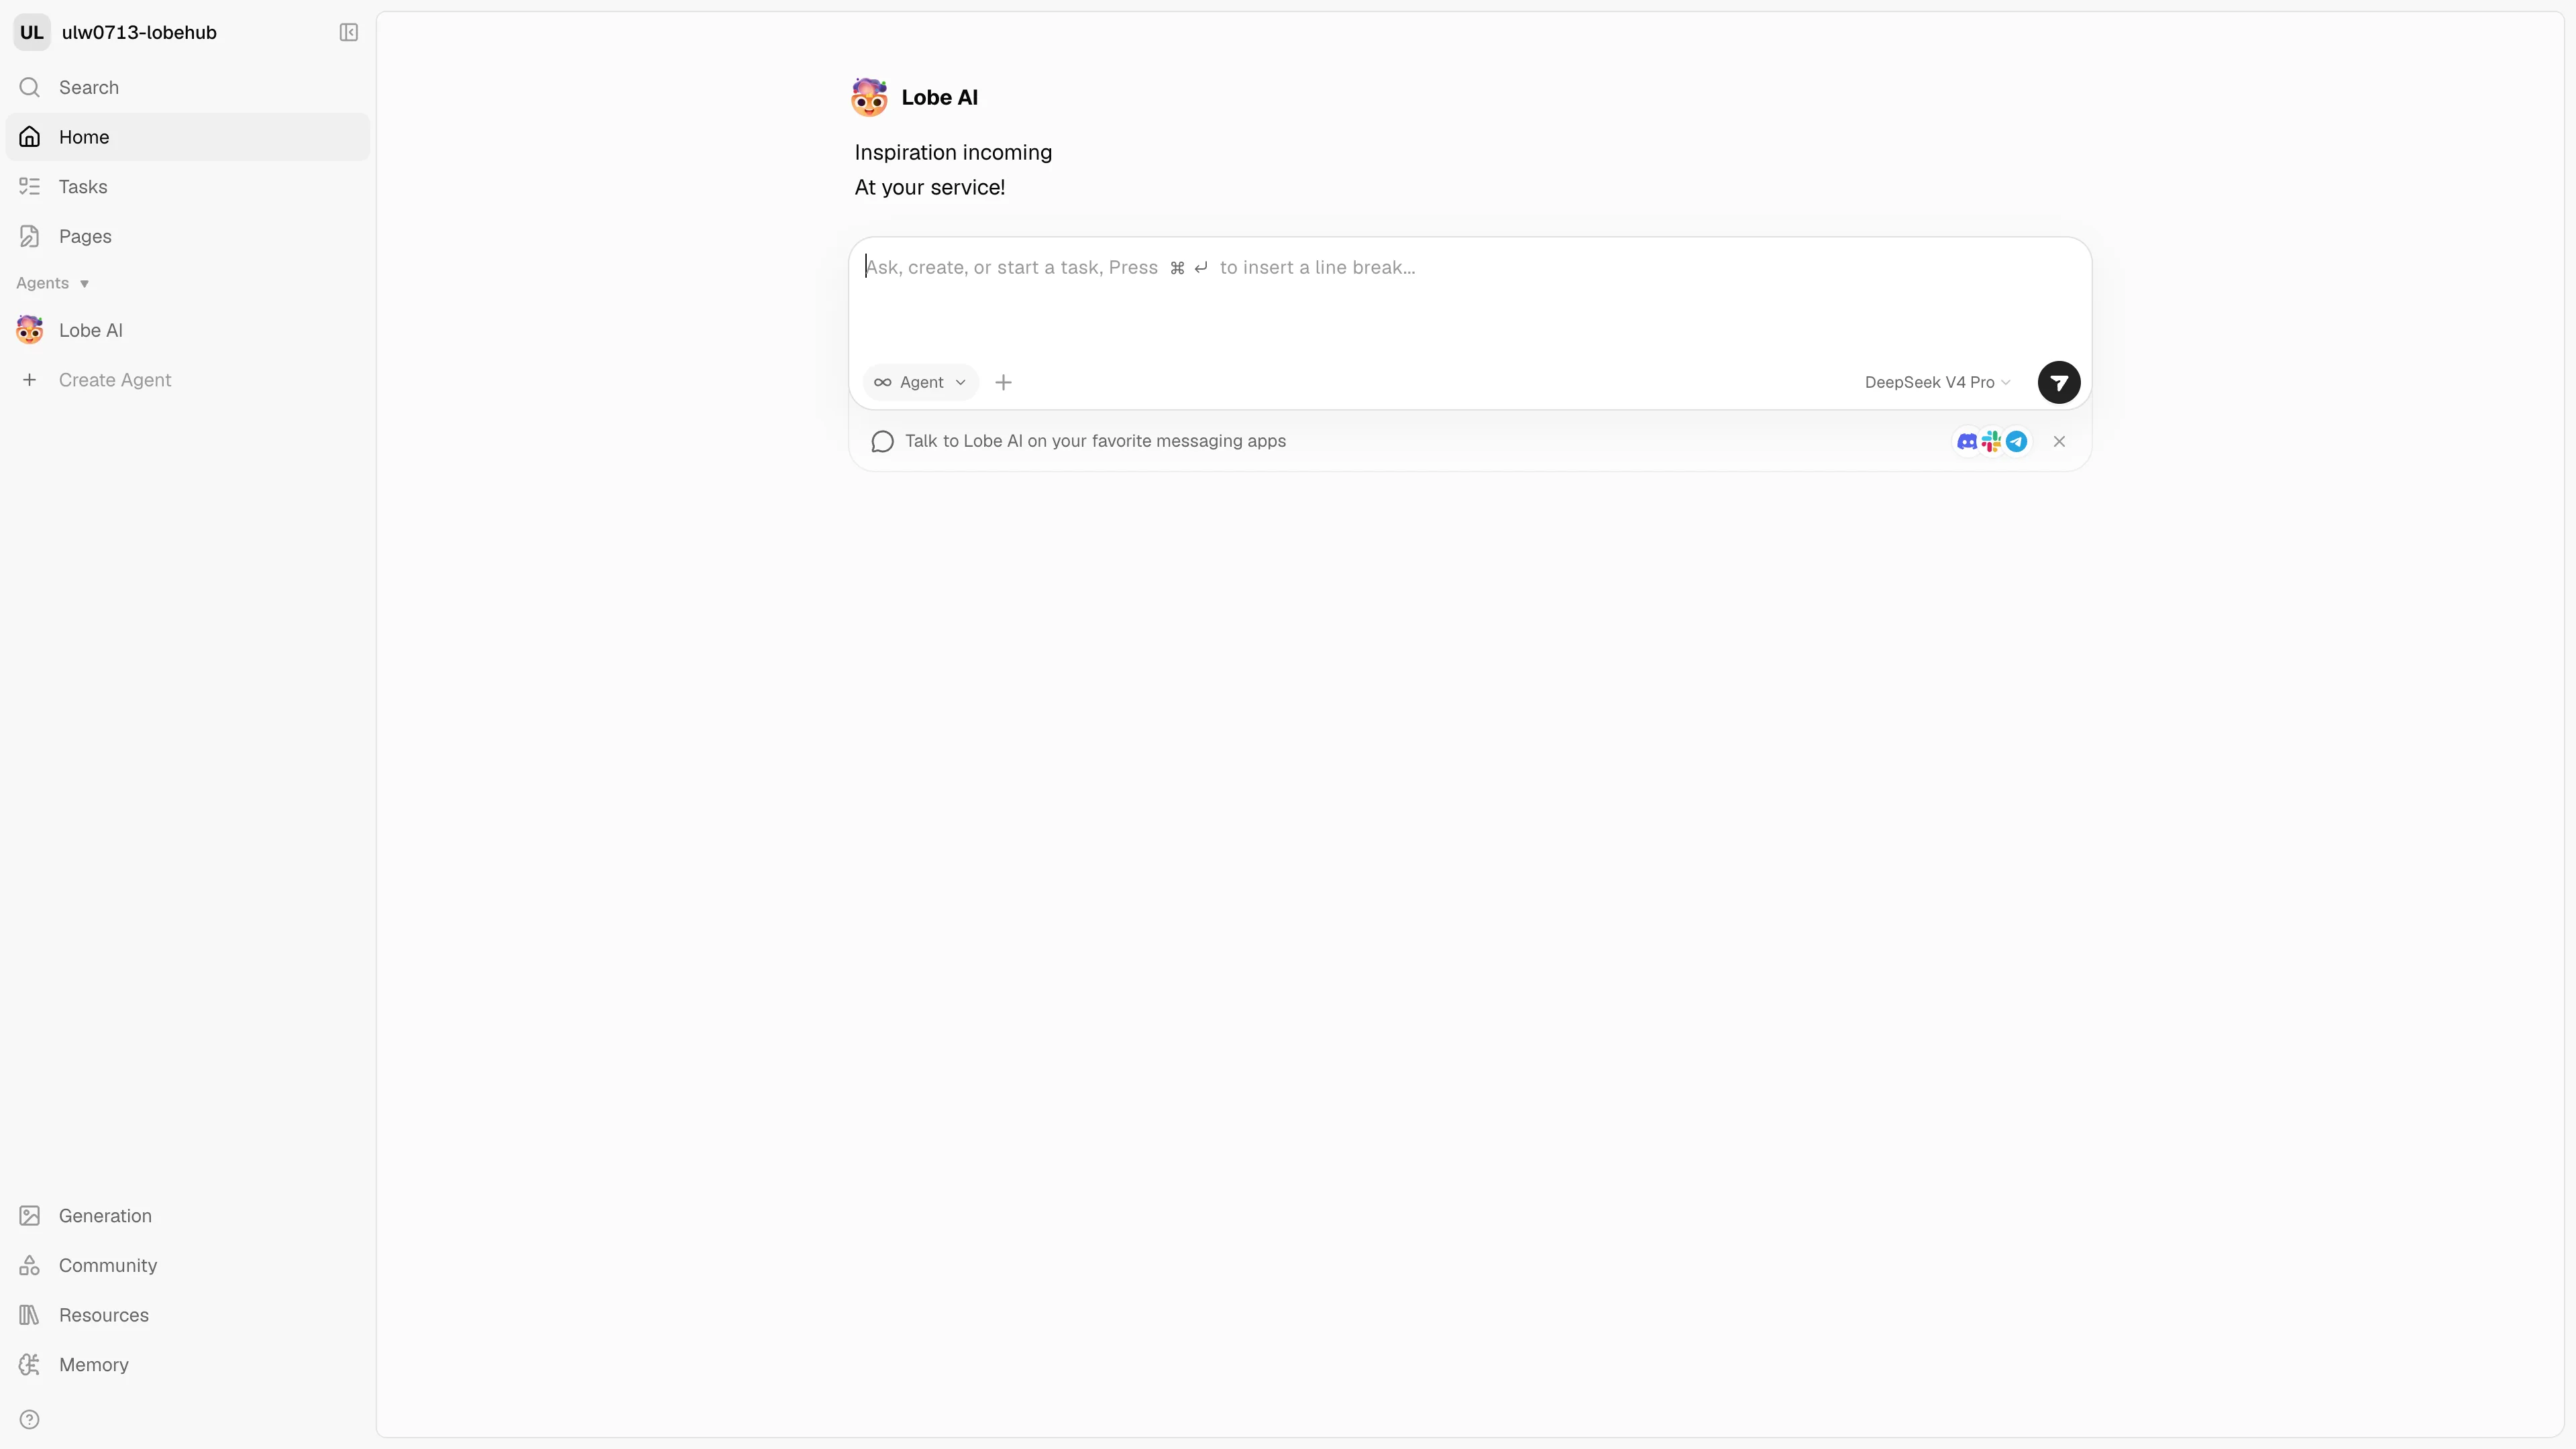Screen dimensions: 2576x1449
Task: Focus the chat message input field
Action: click(x=1470, y=296)
